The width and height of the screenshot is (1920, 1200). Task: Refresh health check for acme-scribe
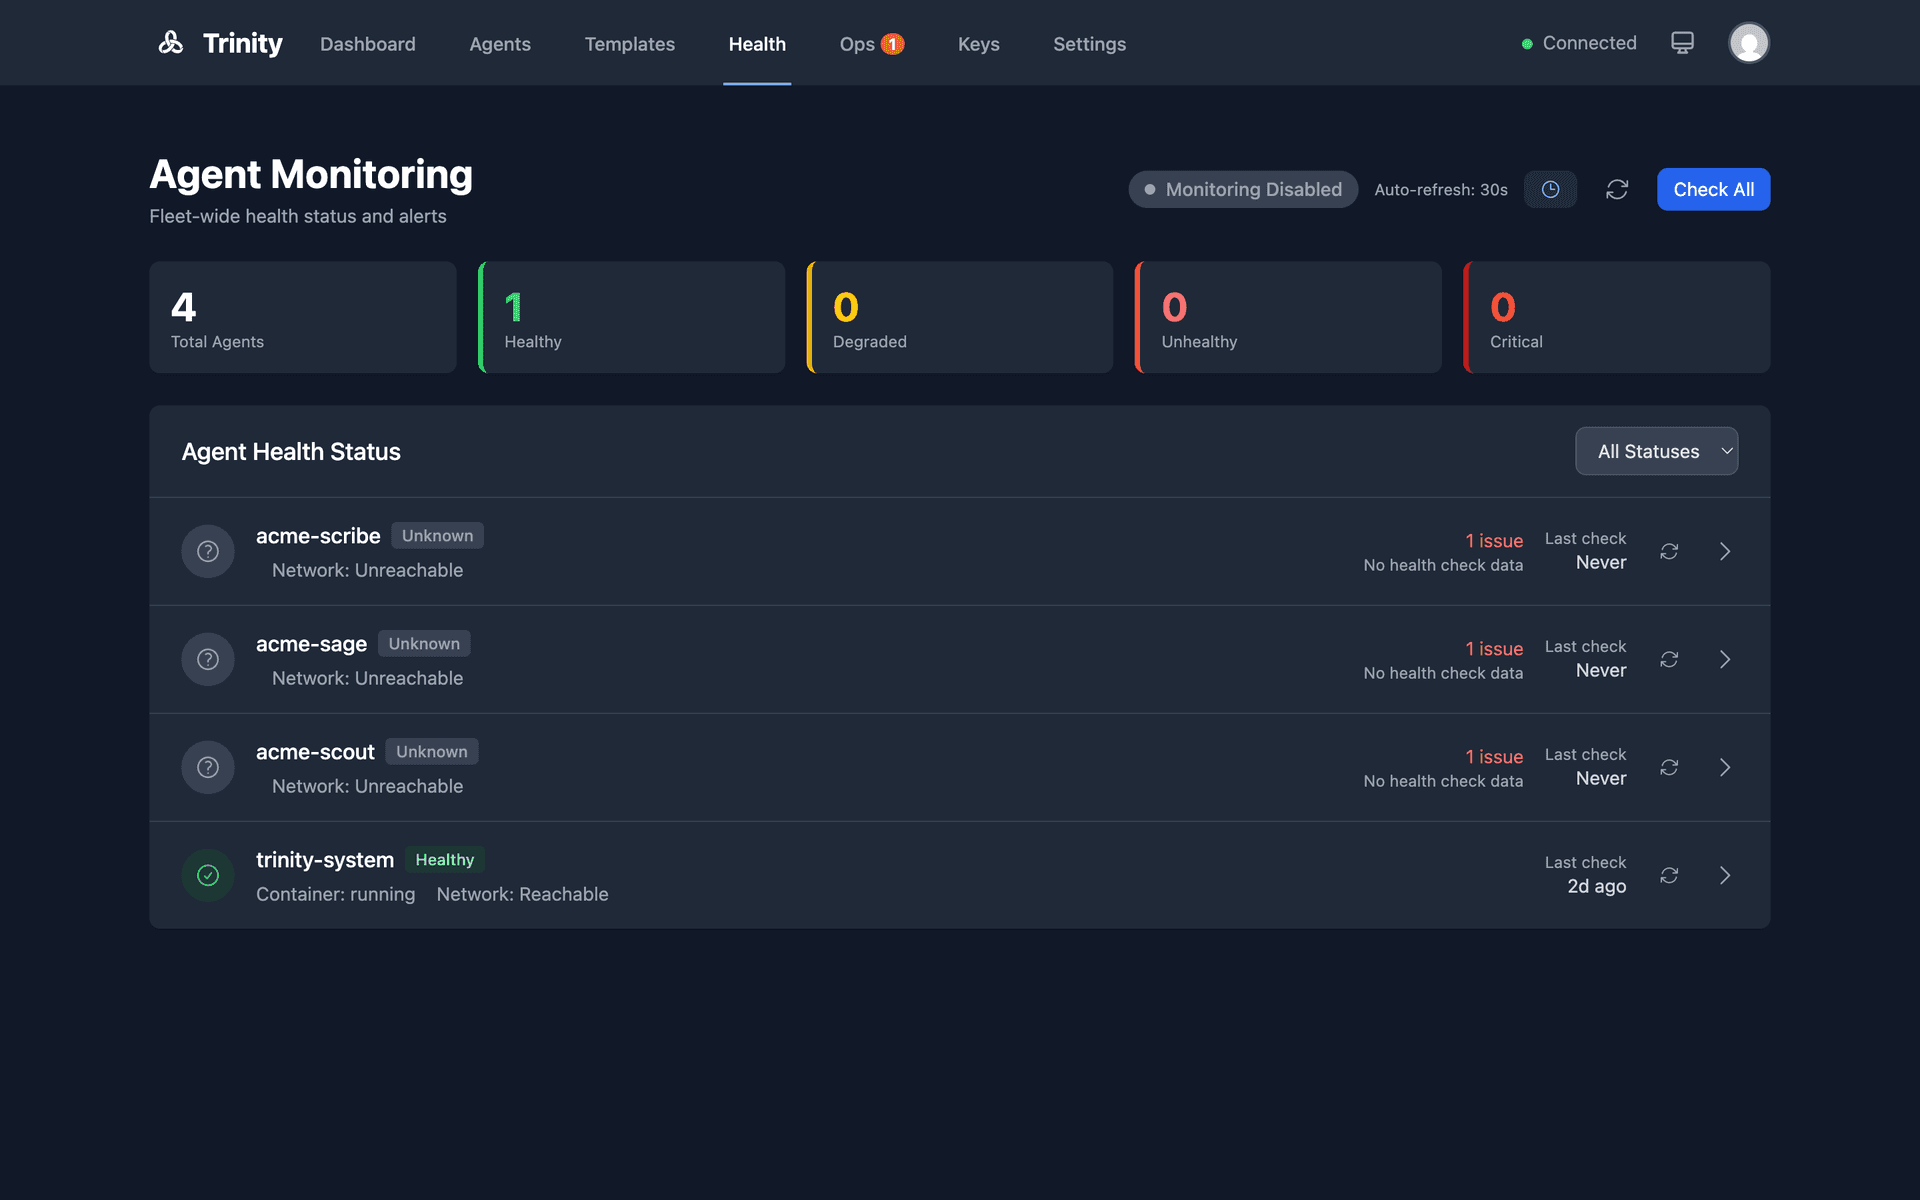1669,551
